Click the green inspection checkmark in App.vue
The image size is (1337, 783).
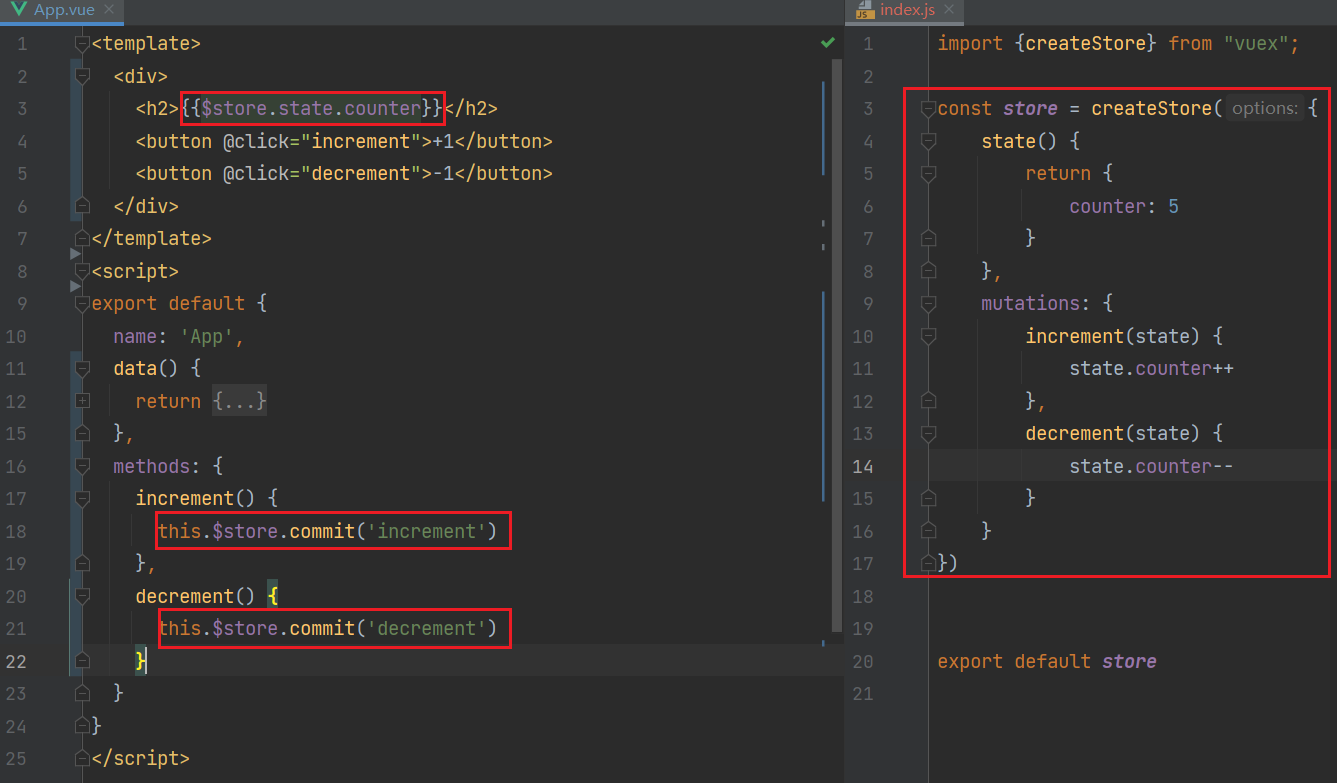(x=828, y=42)
